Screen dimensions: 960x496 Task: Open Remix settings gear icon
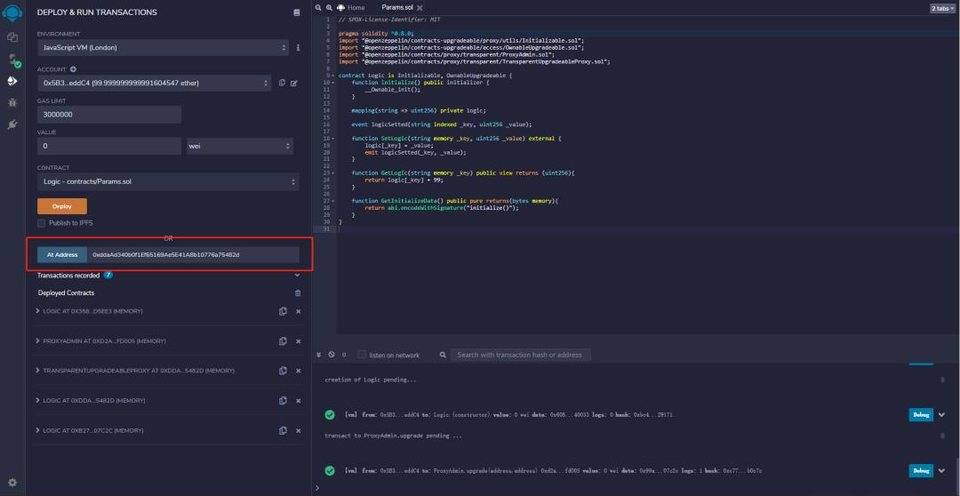[x=13, y=482]
